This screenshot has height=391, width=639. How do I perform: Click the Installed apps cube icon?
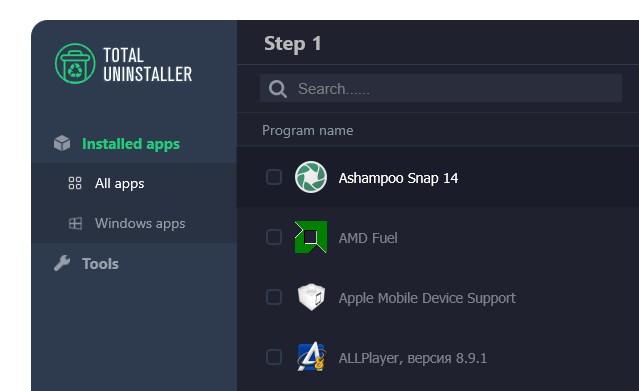pyautogui.click(x=62, y=143)
